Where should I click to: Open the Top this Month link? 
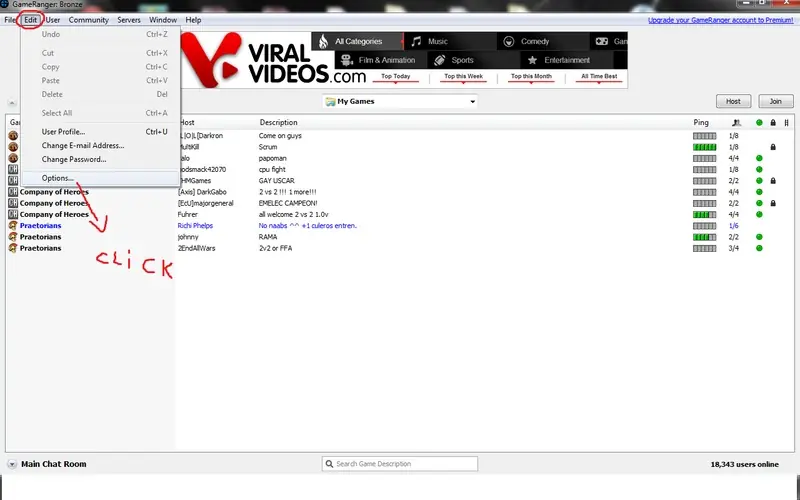[531, 76]
